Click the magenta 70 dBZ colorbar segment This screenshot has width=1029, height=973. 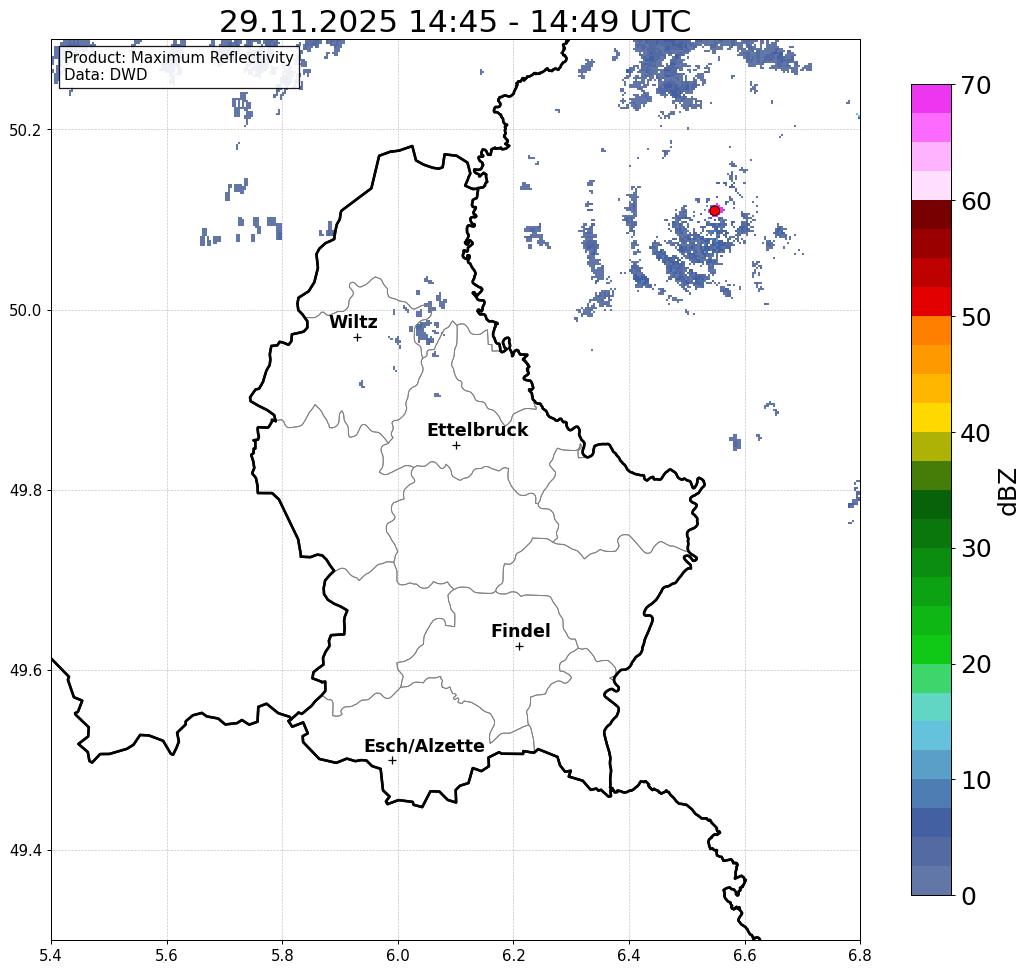(931, 99)
